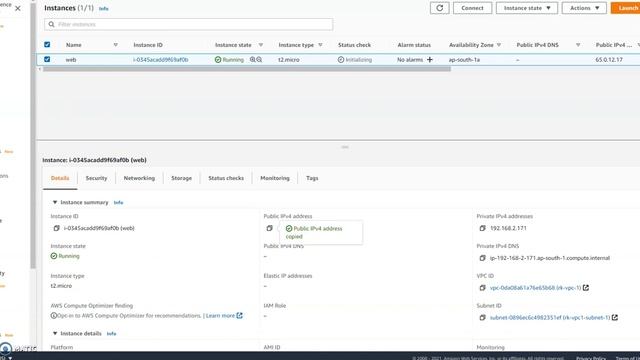
Task: Open instance ID link in table
Action: click(161, 60)
